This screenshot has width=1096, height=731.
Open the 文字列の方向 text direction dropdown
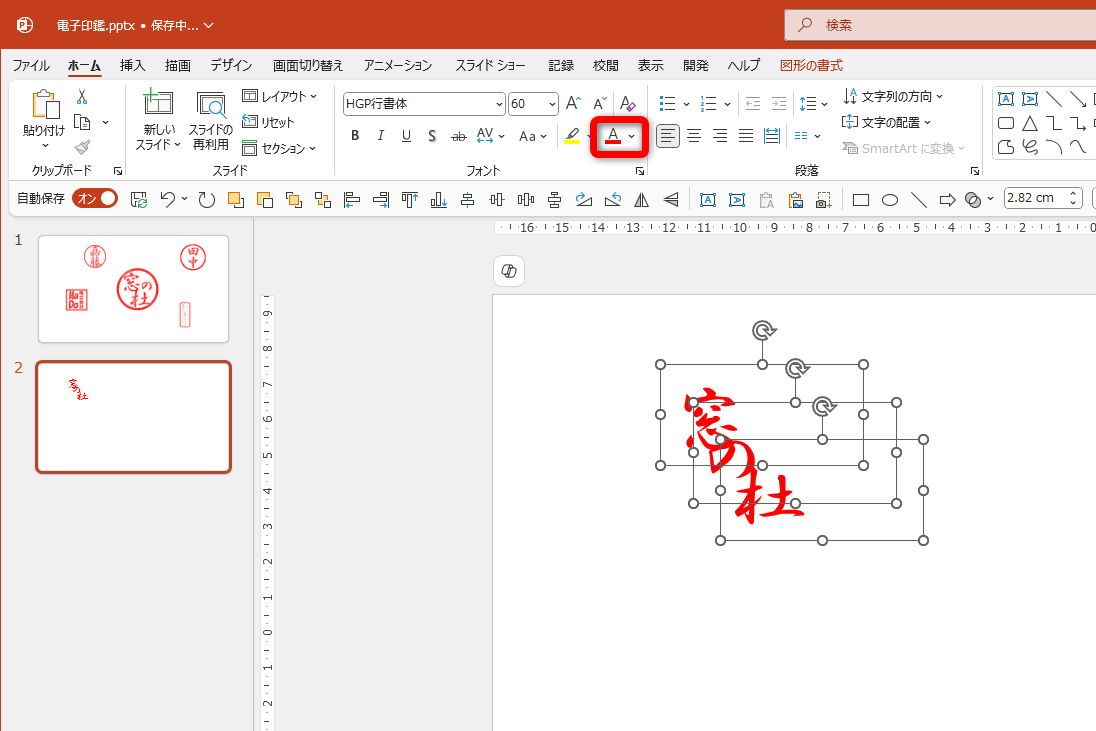point(893,96)
